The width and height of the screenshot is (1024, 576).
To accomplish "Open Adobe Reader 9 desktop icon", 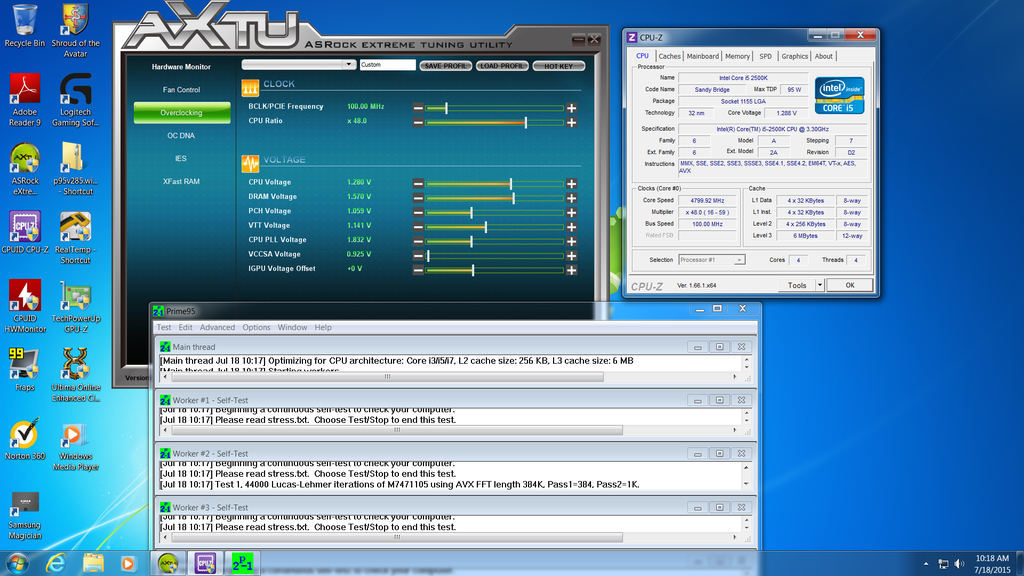I will pyautogui.click(x=25, y=99).
